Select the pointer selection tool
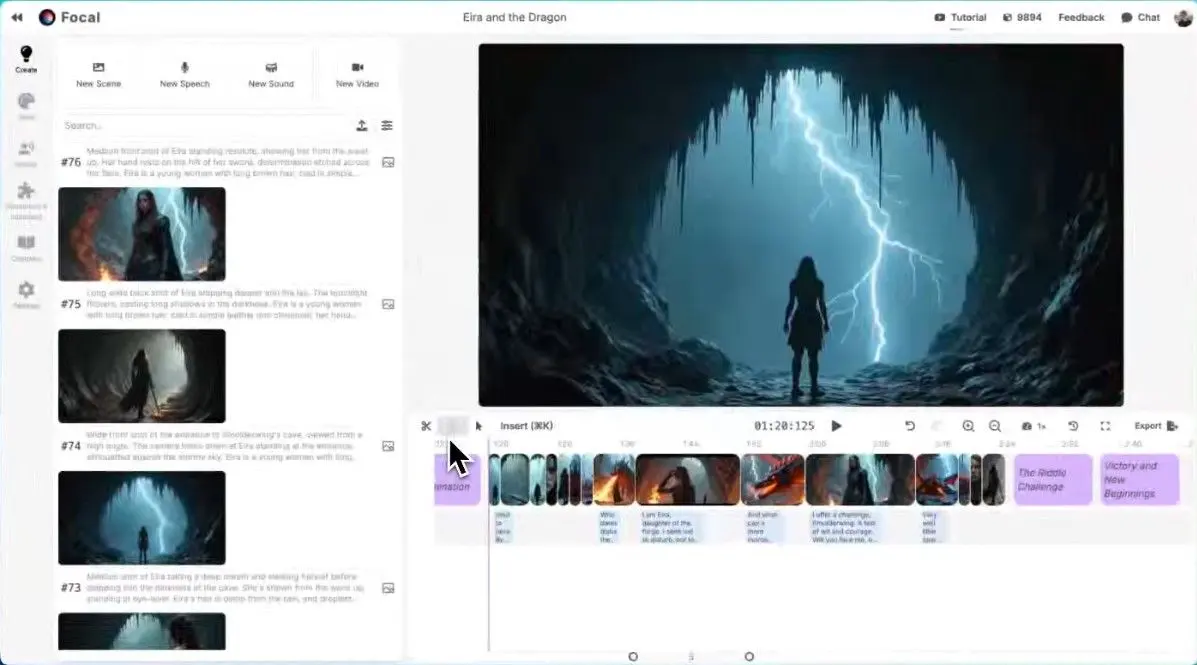 (479, 426)
